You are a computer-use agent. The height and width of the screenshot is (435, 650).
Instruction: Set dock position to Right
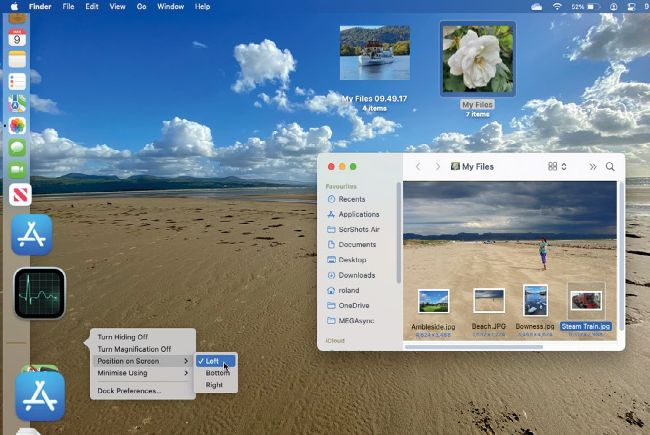pos(214,385)
